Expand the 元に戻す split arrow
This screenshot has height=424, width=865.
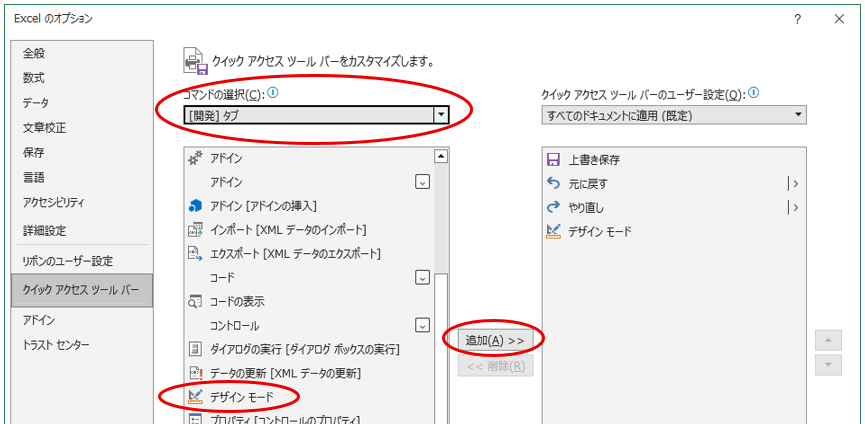click(x=794, y=184)
